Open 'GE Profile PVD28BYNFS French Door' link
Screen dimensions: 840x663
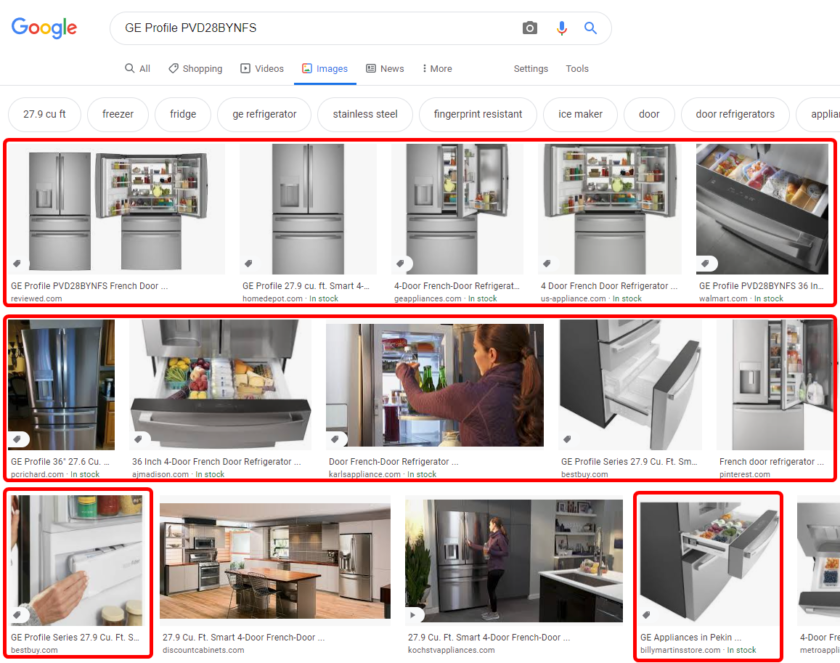coord(89,286)
